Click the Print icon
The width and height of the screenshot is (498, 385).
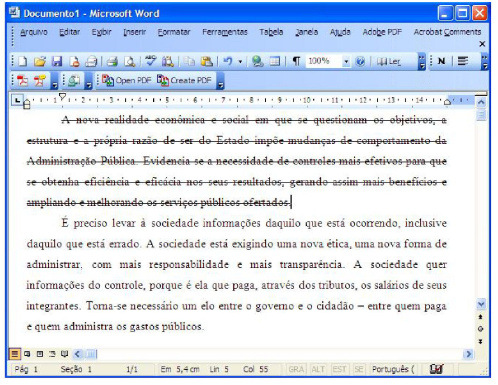click(112, 61)
